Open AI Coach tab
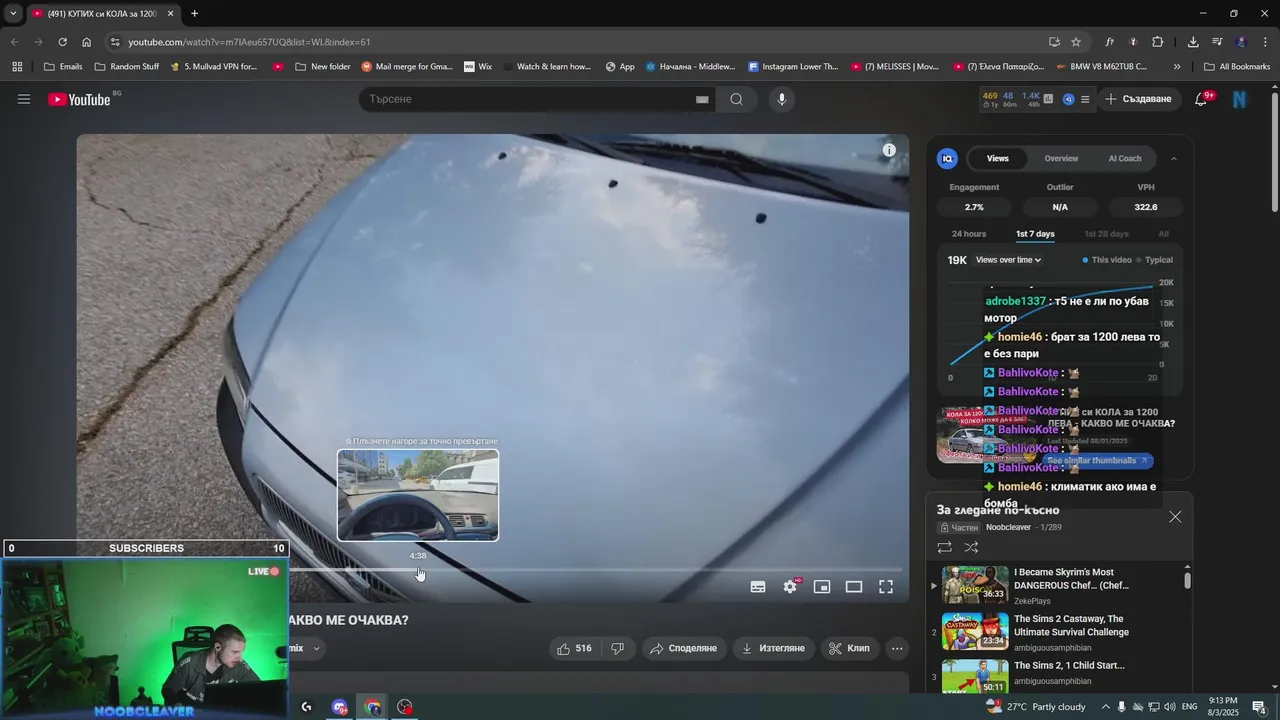The width and height of the screenshot is (1280, 720). (x=1125, y=158)
